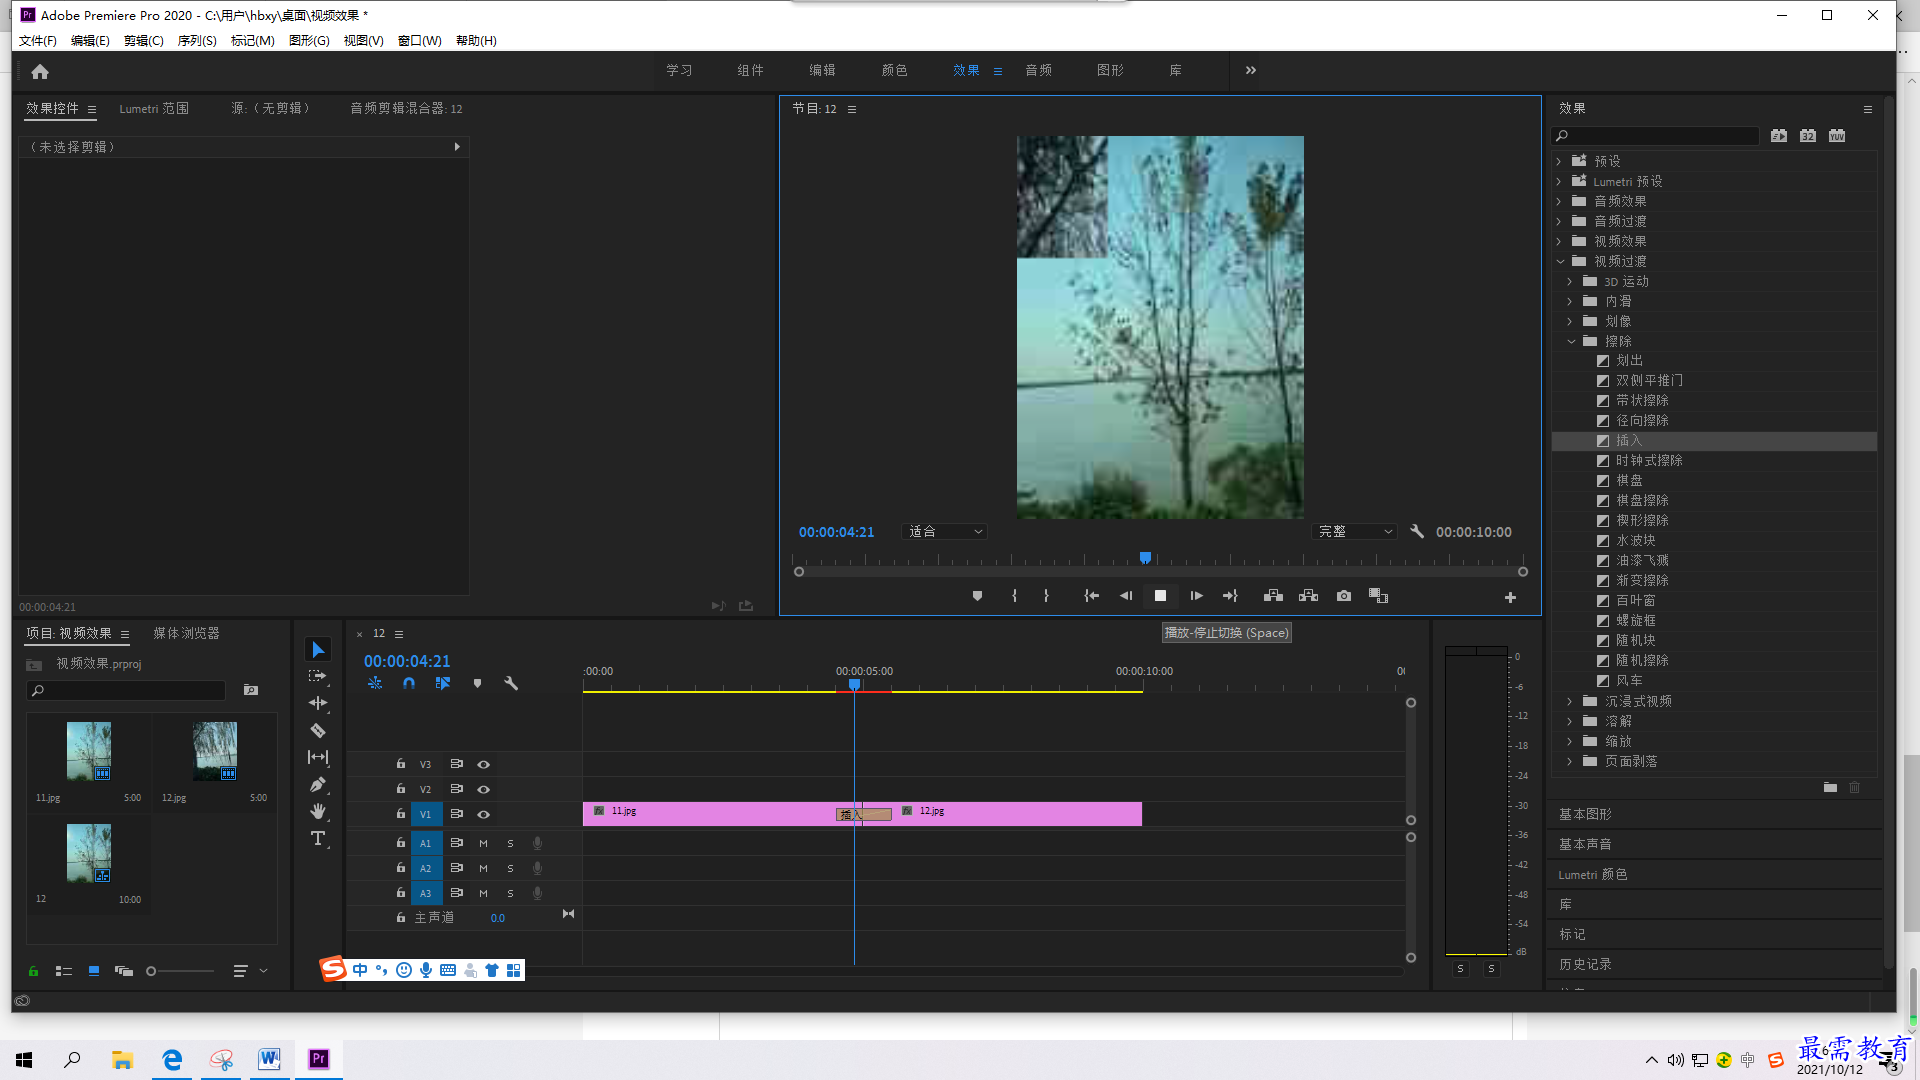The height and width of the screenshot is (1080, 1920).
Task: Mark Out point button
Action: pos(1046,596)
